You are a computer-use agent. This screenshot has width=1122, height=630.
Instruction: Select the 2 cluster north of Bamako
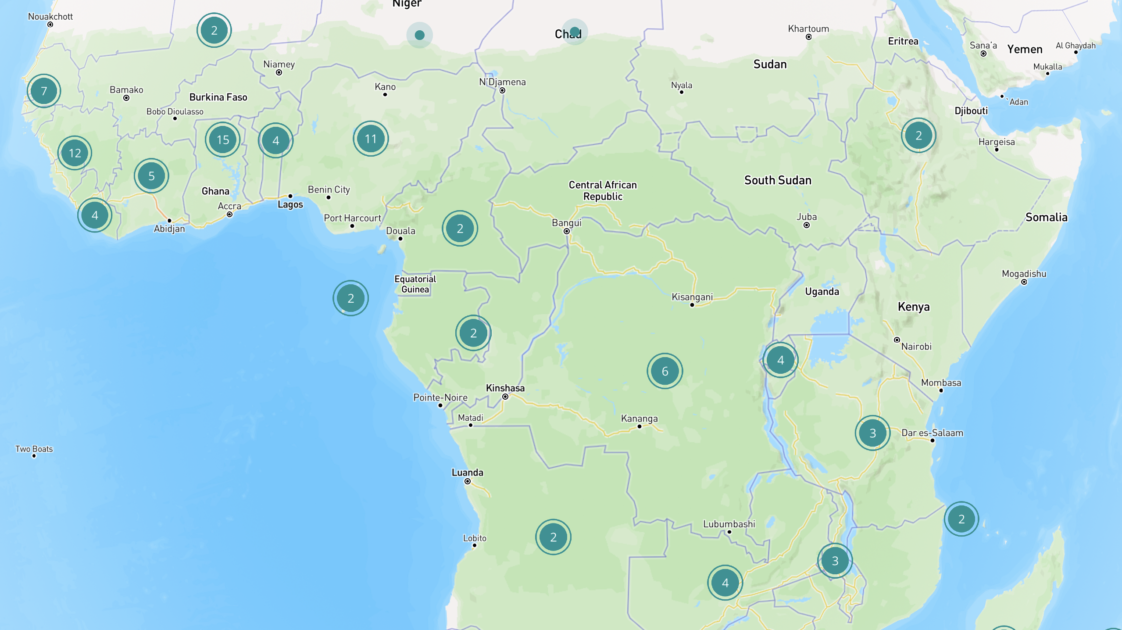214,30
